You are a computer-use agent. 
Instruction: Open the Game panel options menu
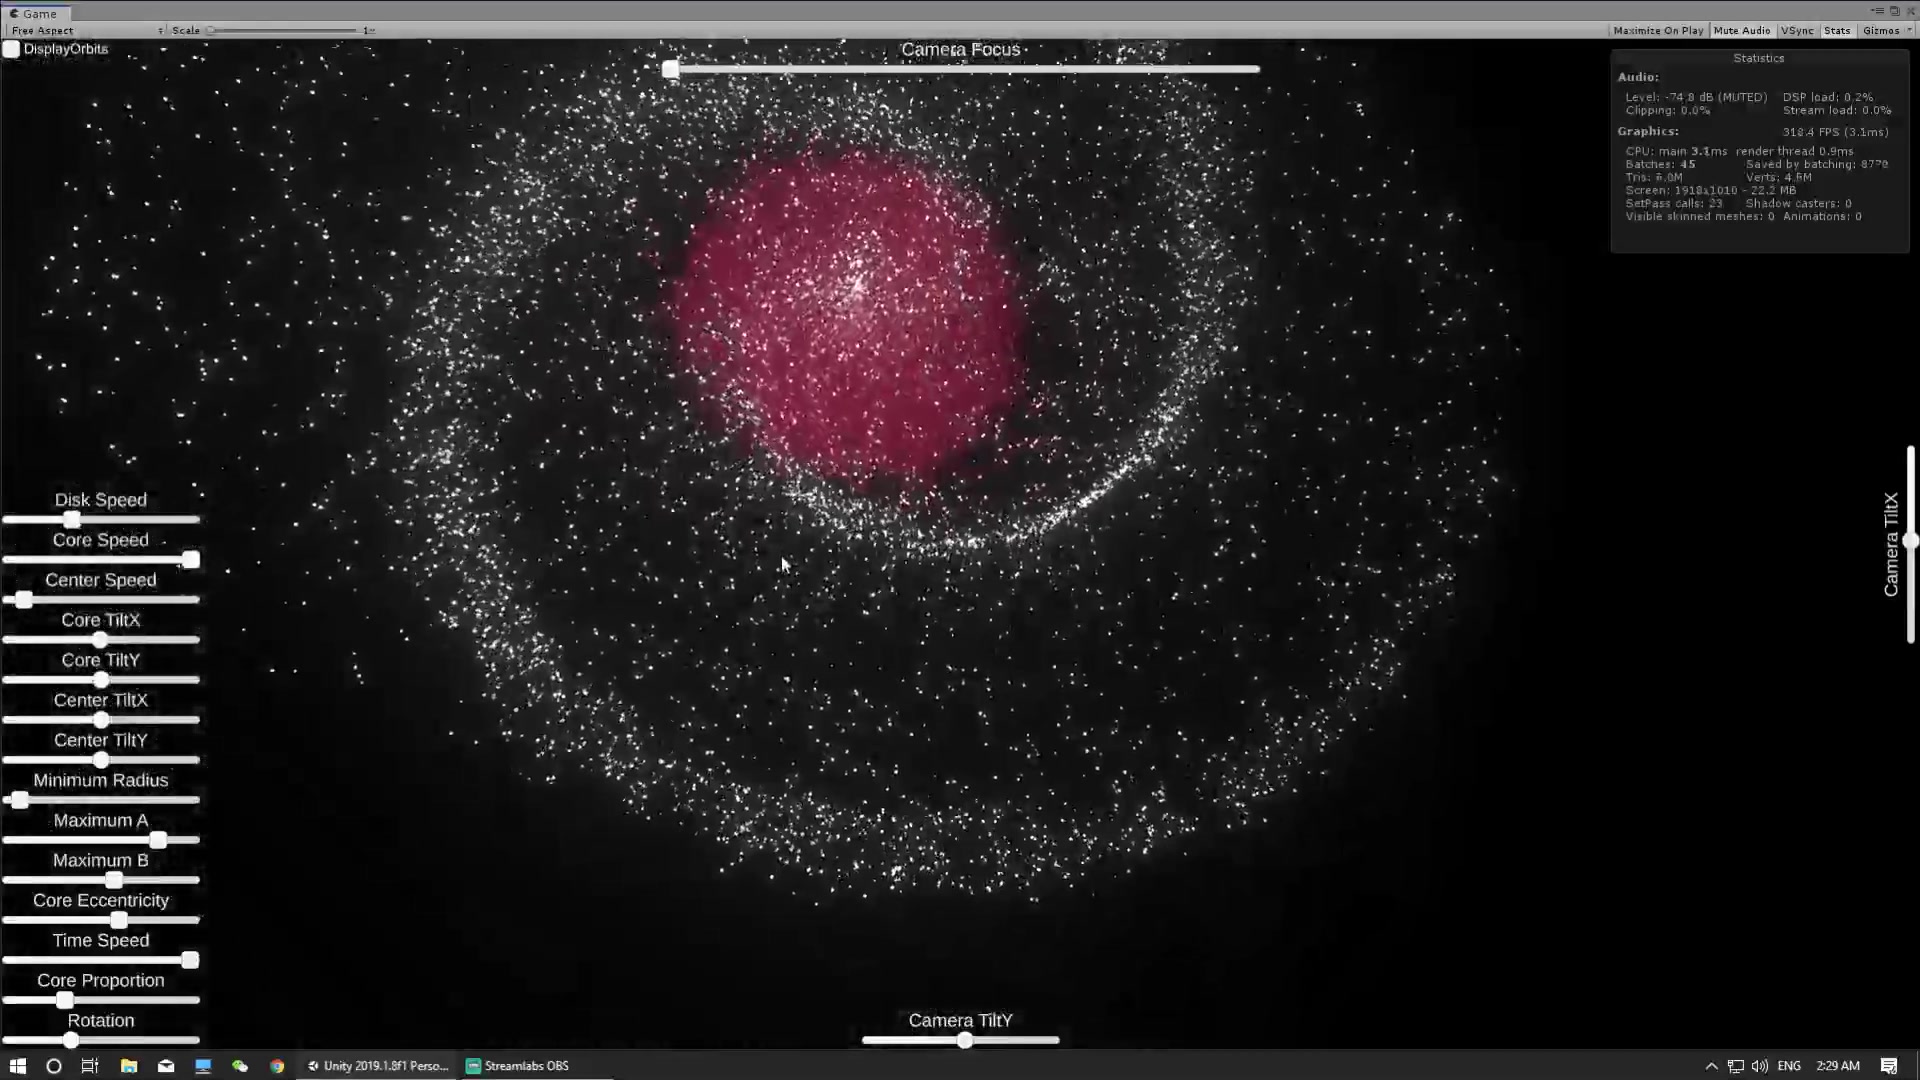click(1877, 11)
